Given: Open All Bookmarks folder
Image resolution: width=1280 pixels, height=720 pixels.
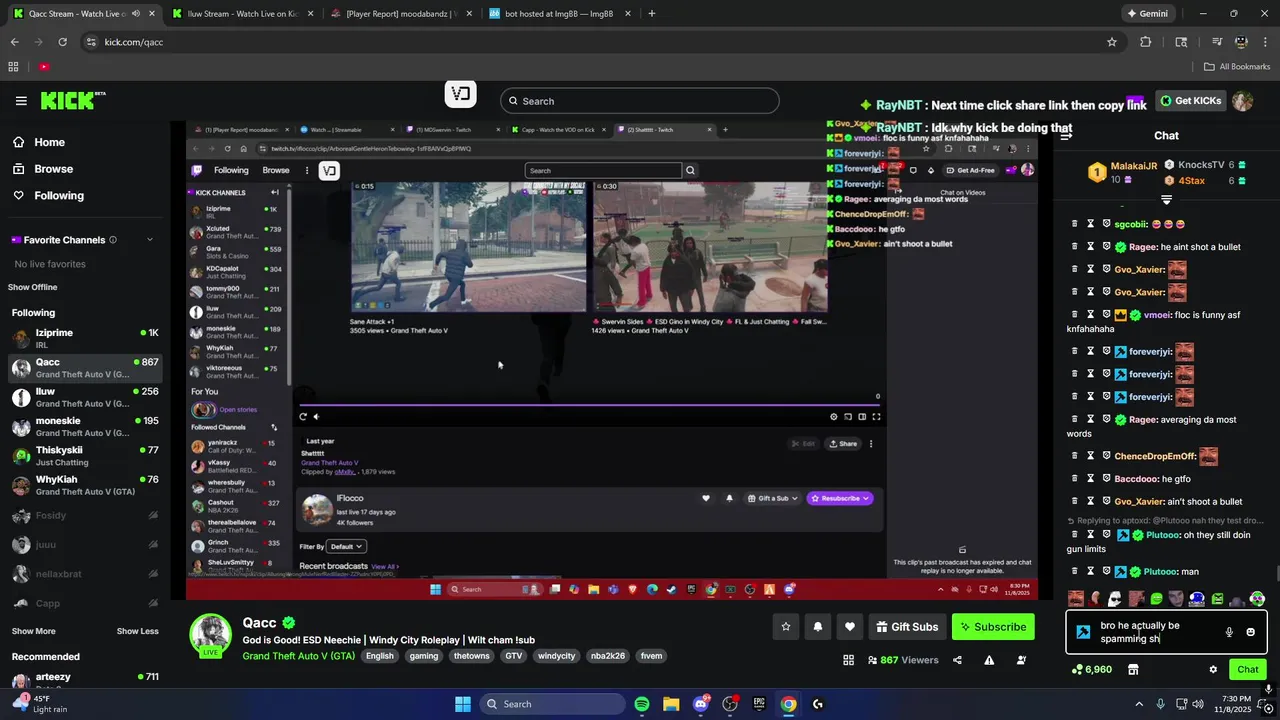Looking at the screenshot, I should click(x=1237, y=67).
